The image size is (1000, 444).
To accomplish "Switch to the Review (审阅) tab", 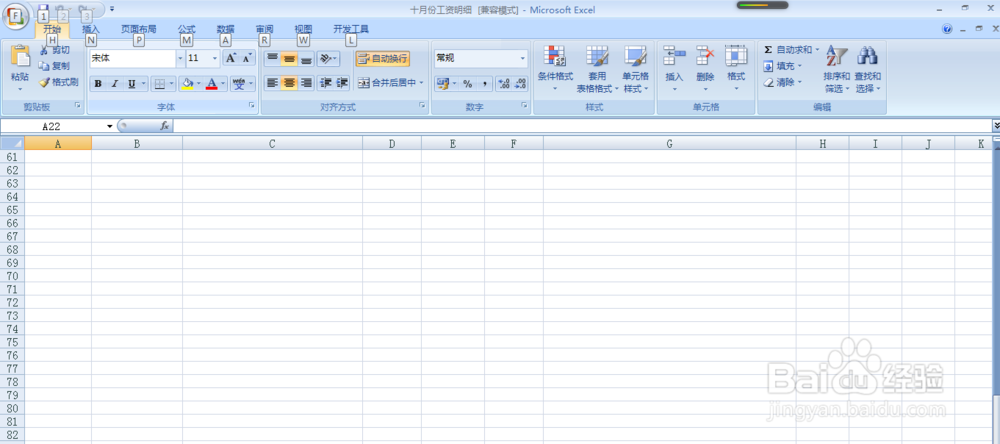I will (x=265, y=29).
